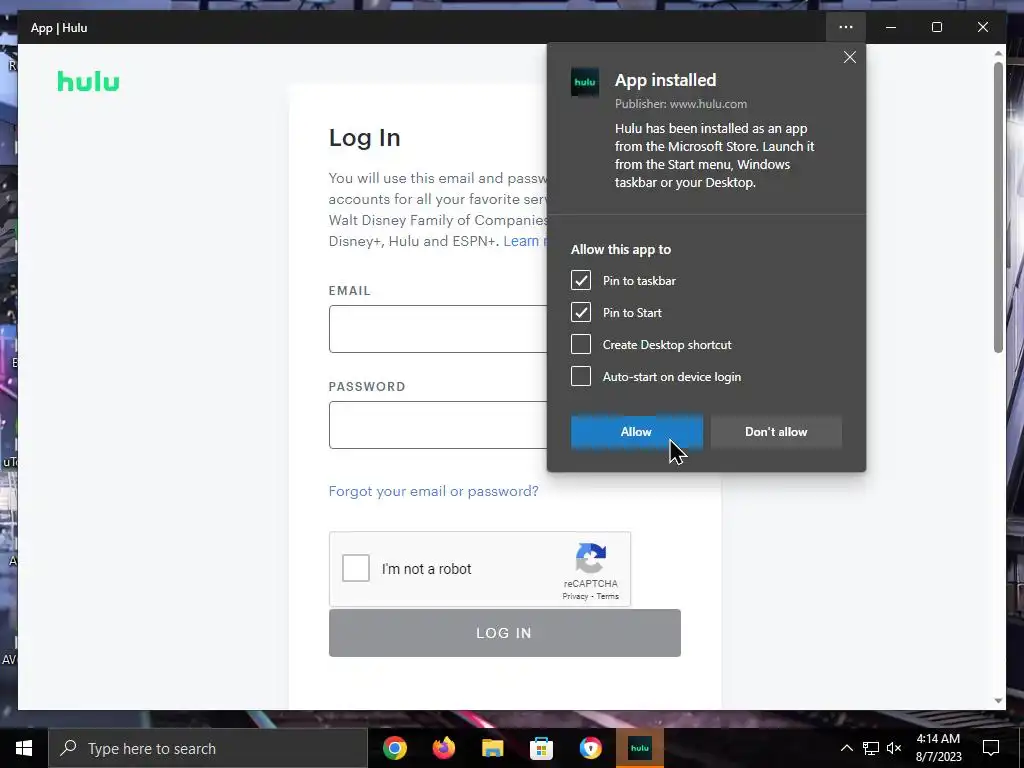
Task: Click the reCAPTCHA logo icon
Action: click(591, 558)
